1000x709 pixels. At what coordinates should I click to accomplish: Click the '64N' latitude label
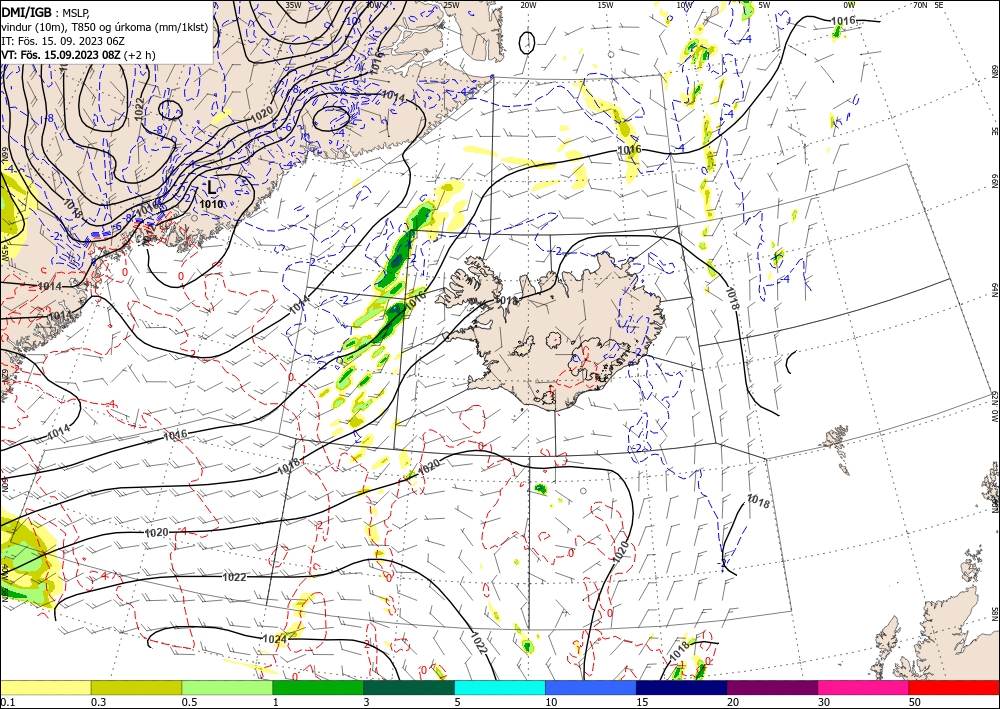(x=994, y=289)
